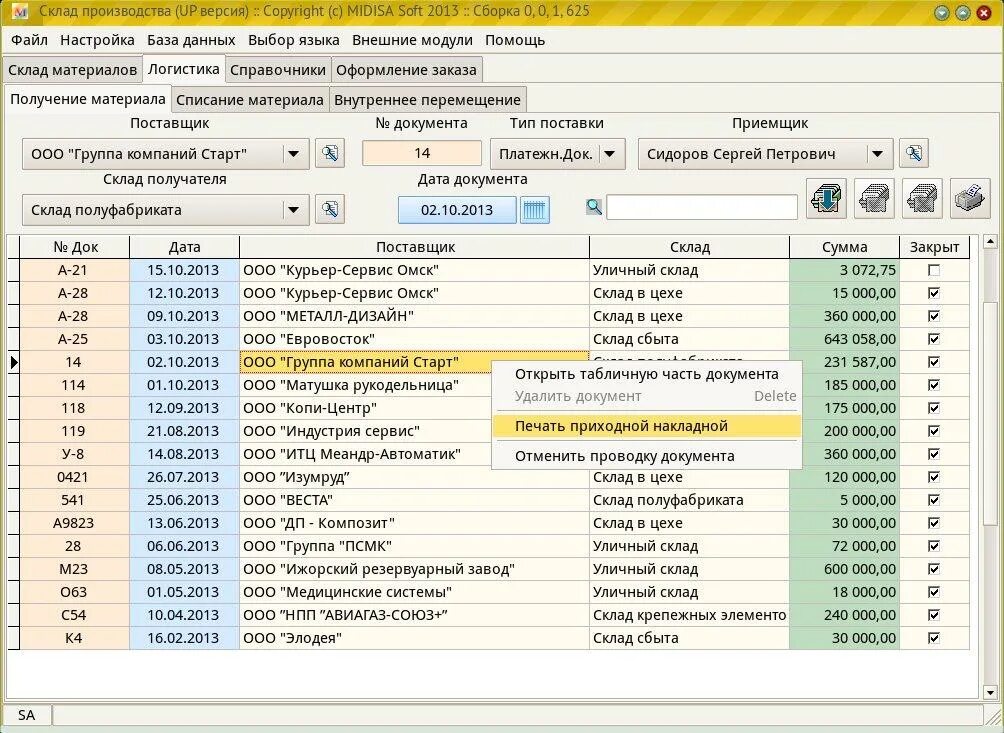This screenshot has height=733, width=1004.
Task: Open the Внешние модули menu
Action: pyautogui.click(x=412, y=40)
